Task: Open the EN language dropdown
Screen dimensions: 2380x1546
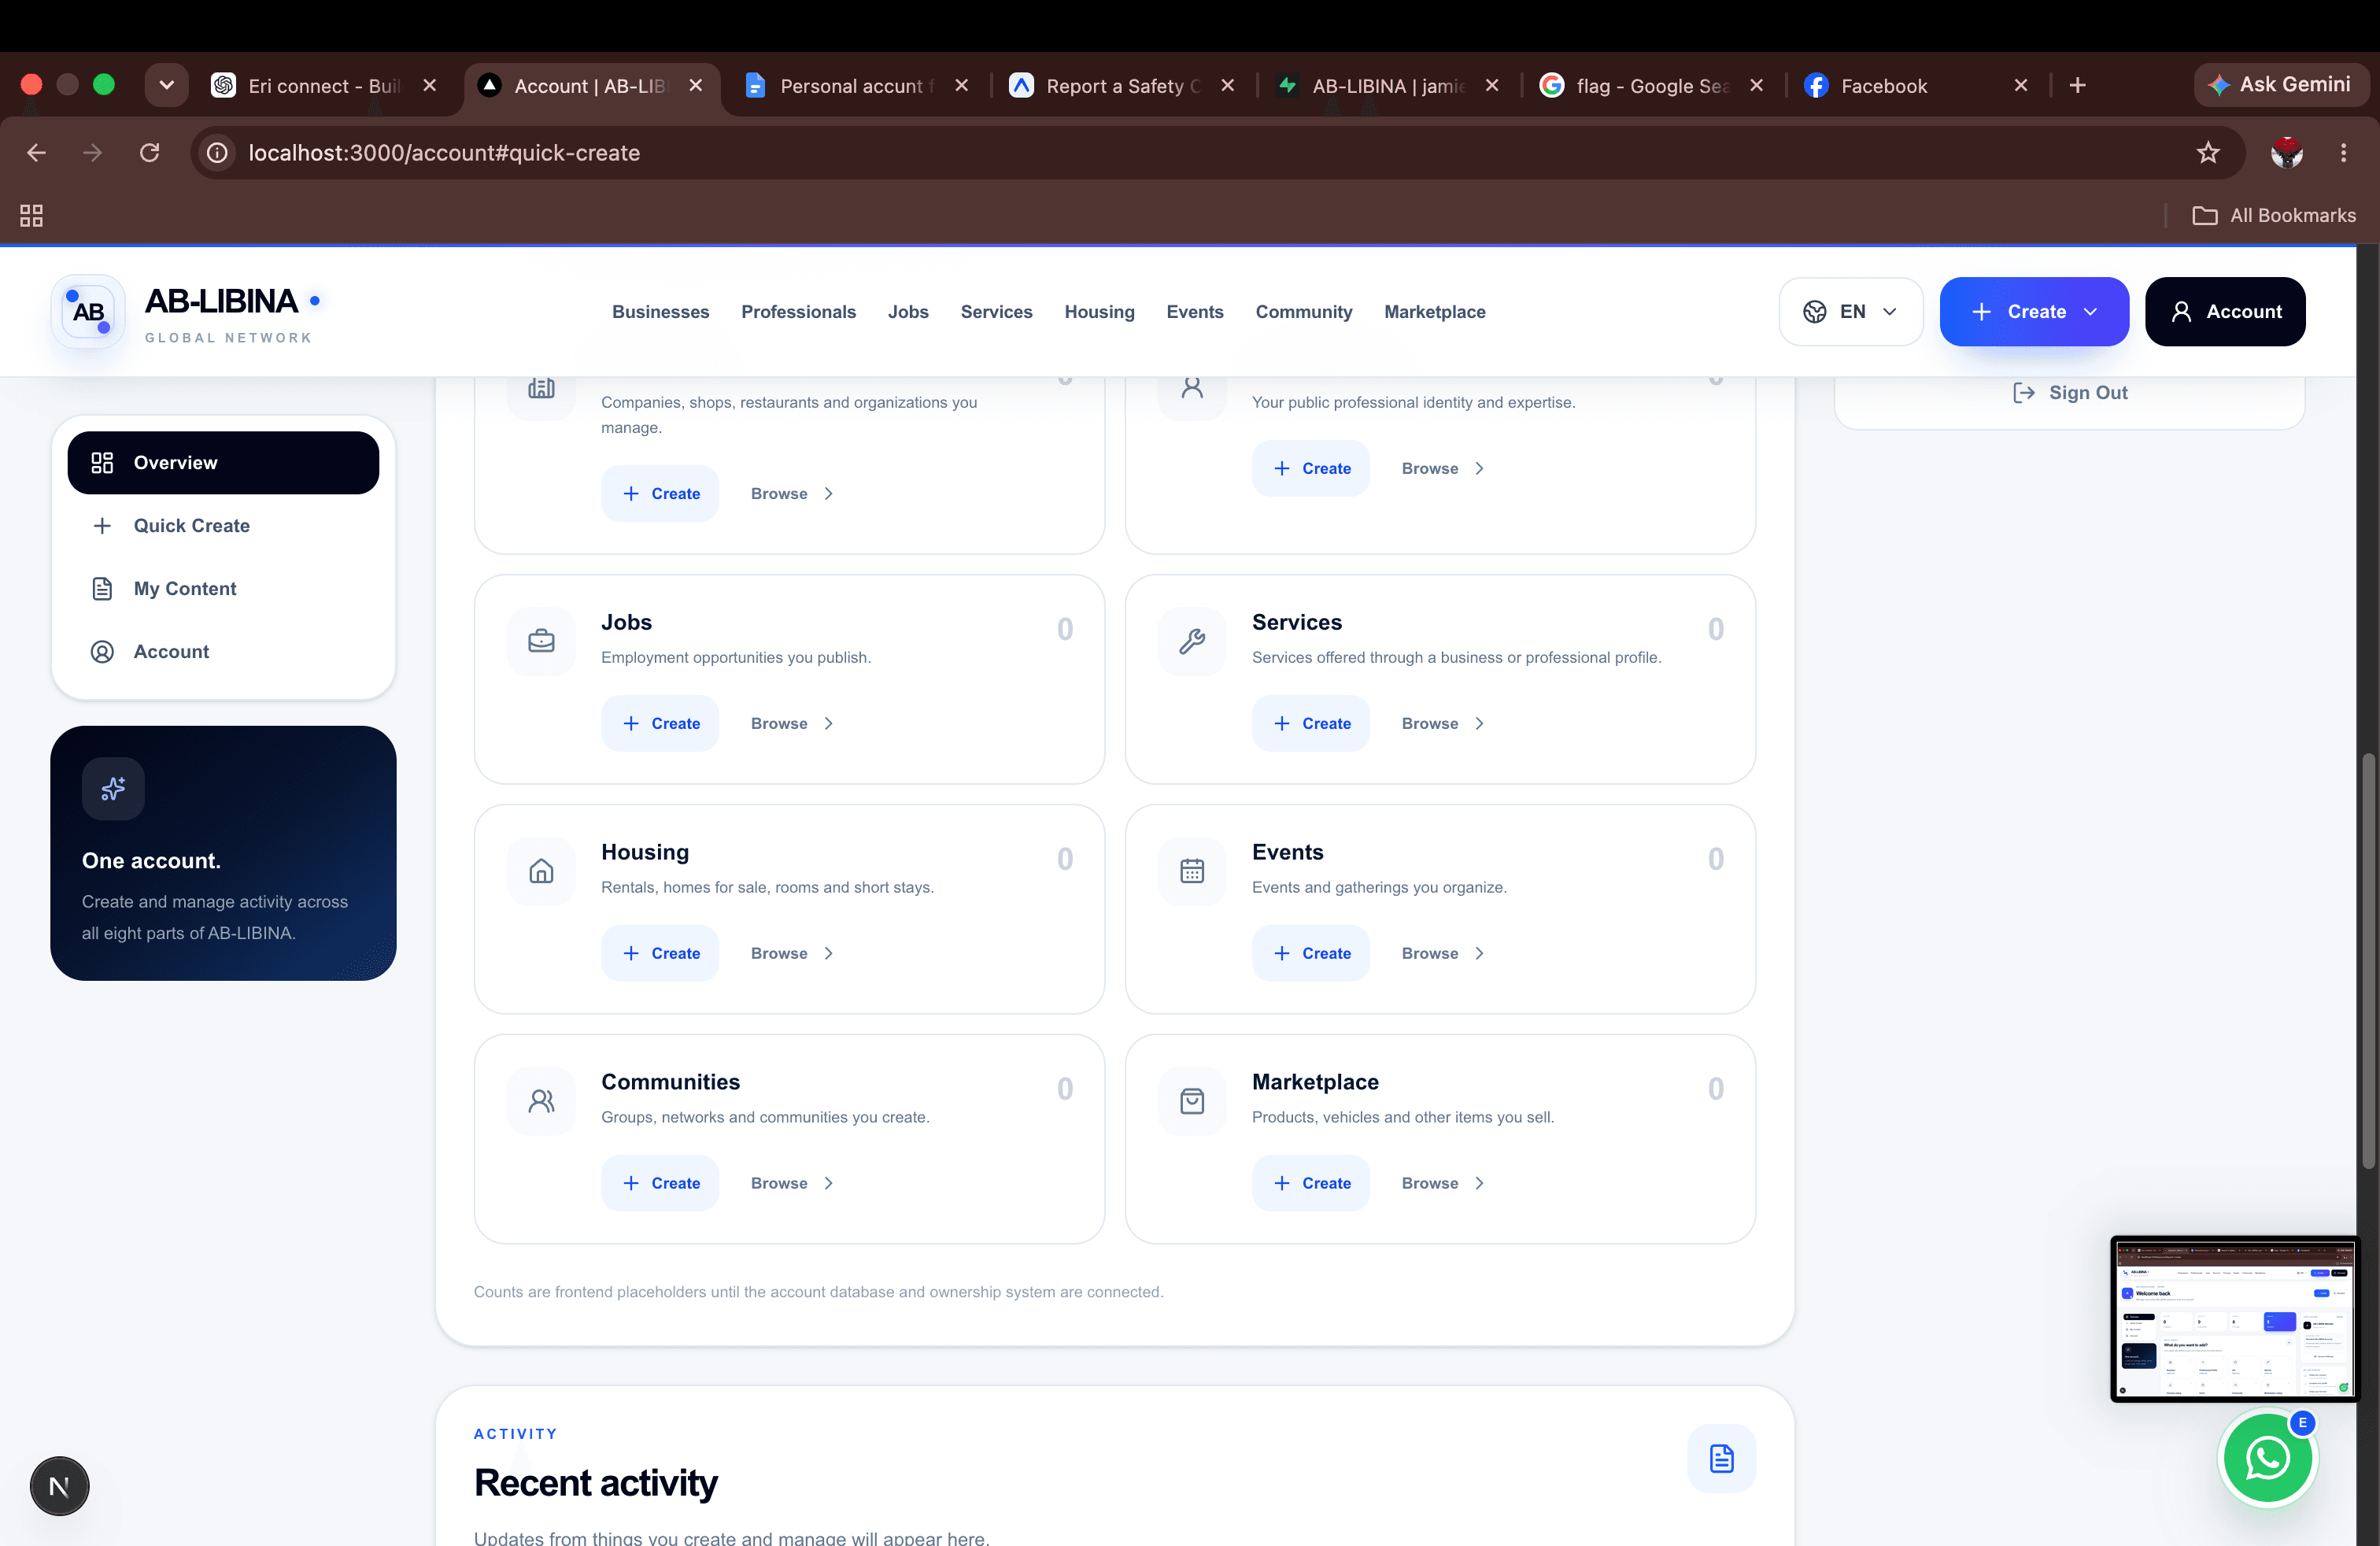Action: pyautogui.click(x=1850, y=312)
